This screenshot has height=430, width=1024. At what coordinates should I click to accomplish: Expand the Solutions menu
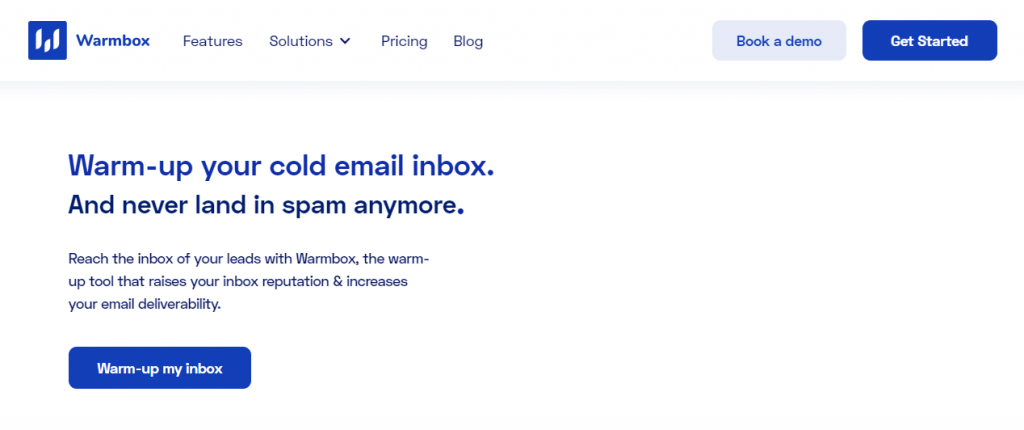pos(310,41)
